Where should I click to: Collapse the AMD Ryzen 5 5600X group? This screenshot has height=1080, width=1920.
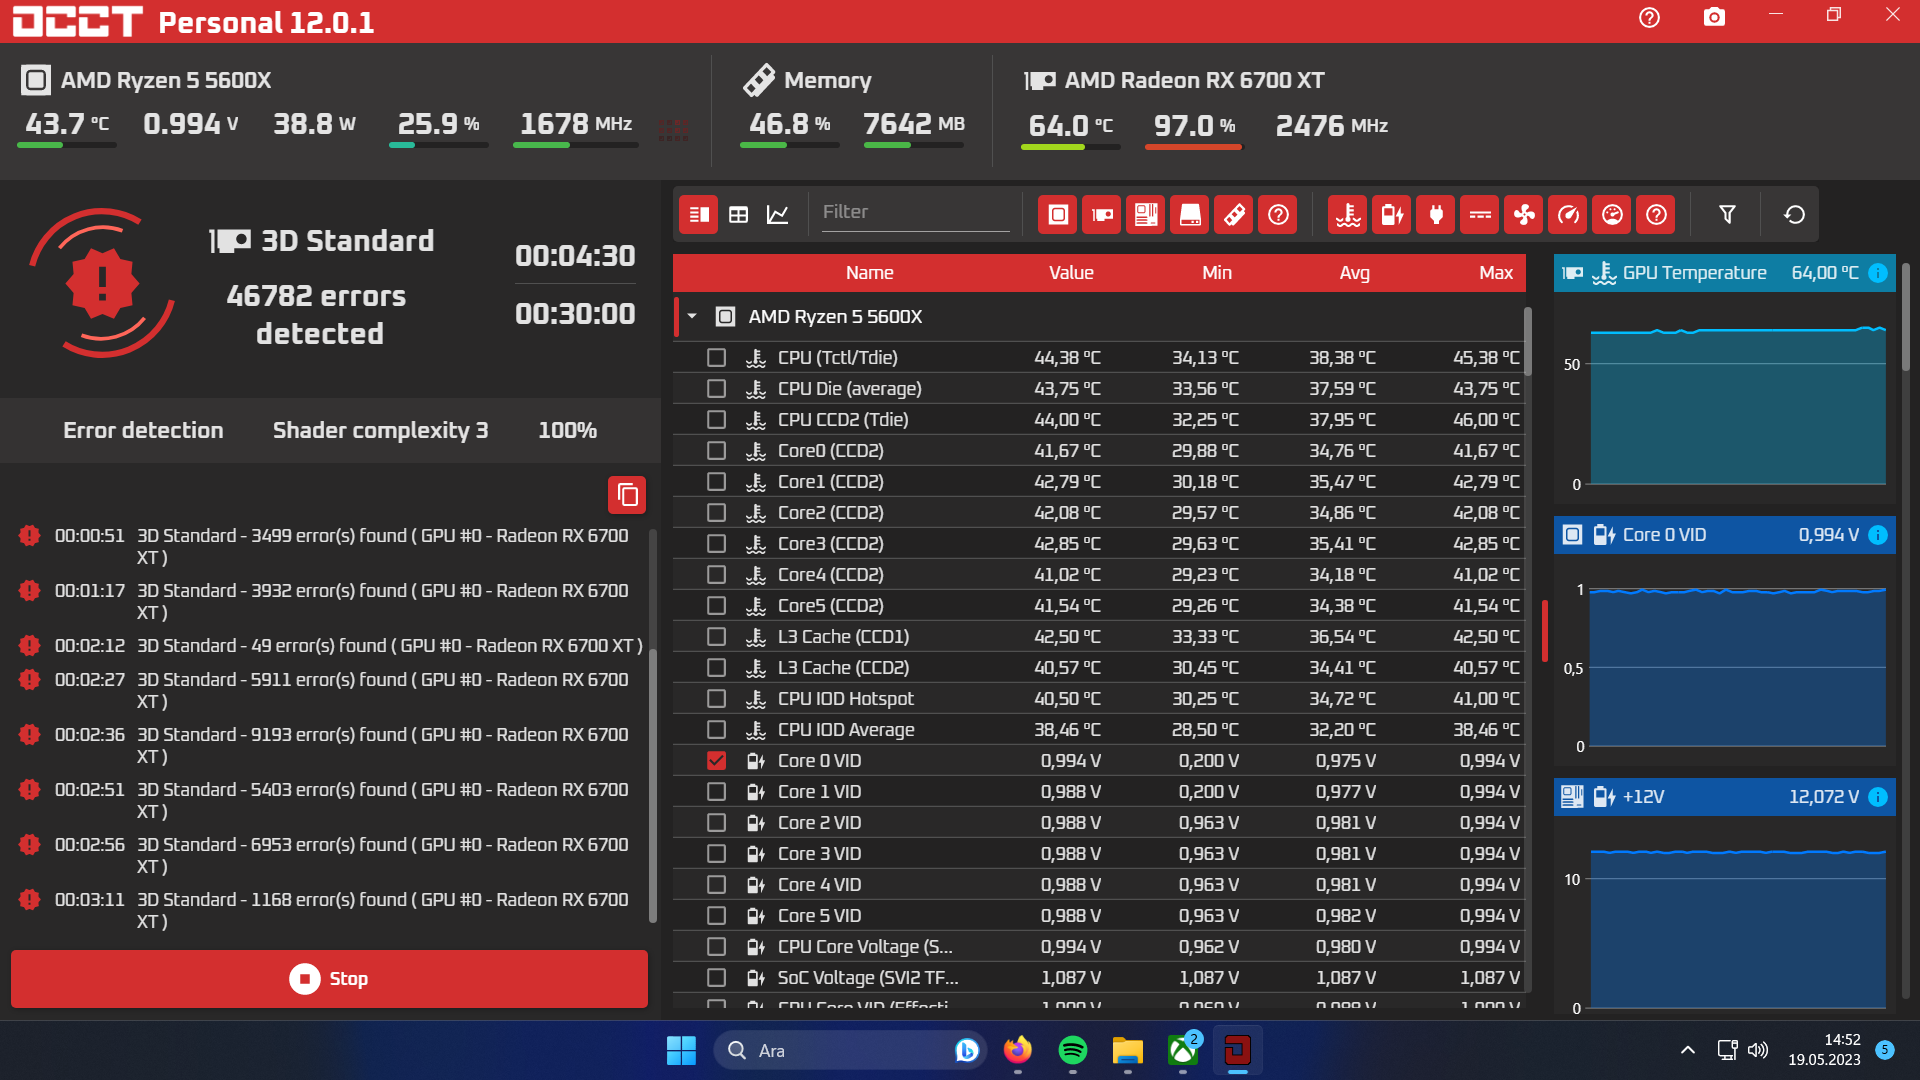692,317
